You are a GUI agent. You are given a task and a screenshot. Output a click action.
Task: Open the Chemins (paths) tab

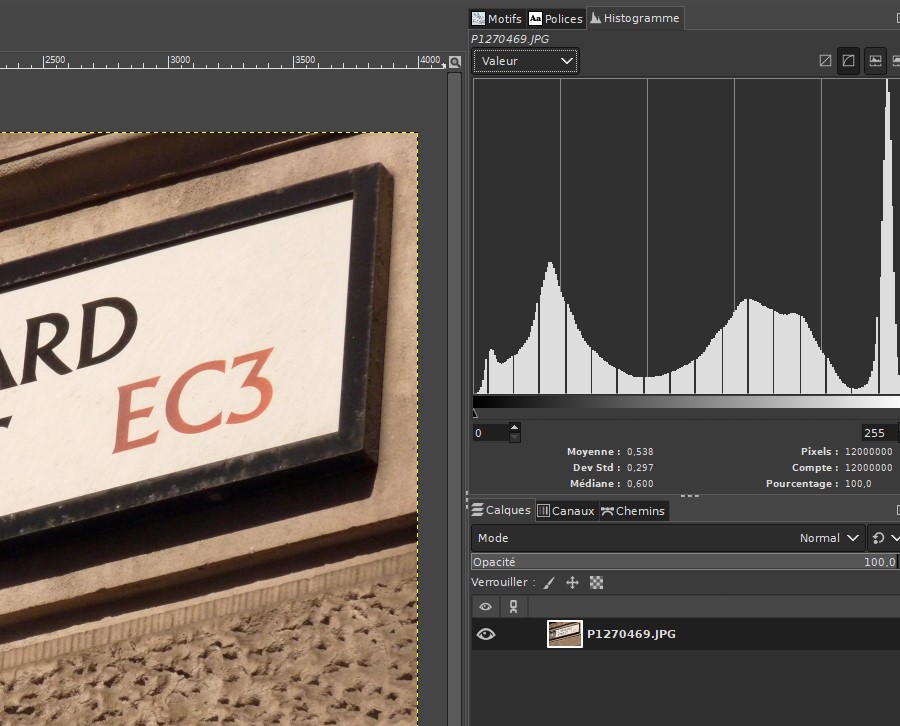coord(632,511)
